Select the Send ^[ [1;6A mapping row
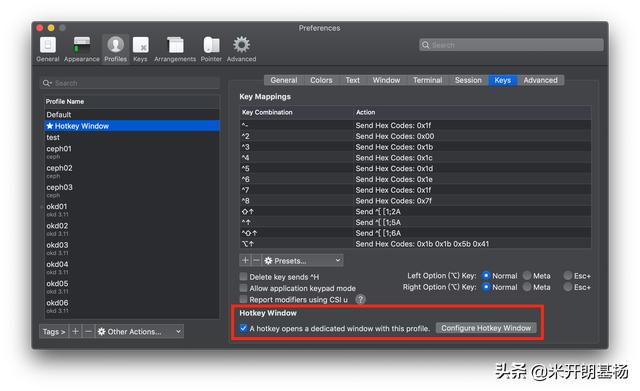Image resolution: width=640 pixels, height=391 pixels. 415,233
